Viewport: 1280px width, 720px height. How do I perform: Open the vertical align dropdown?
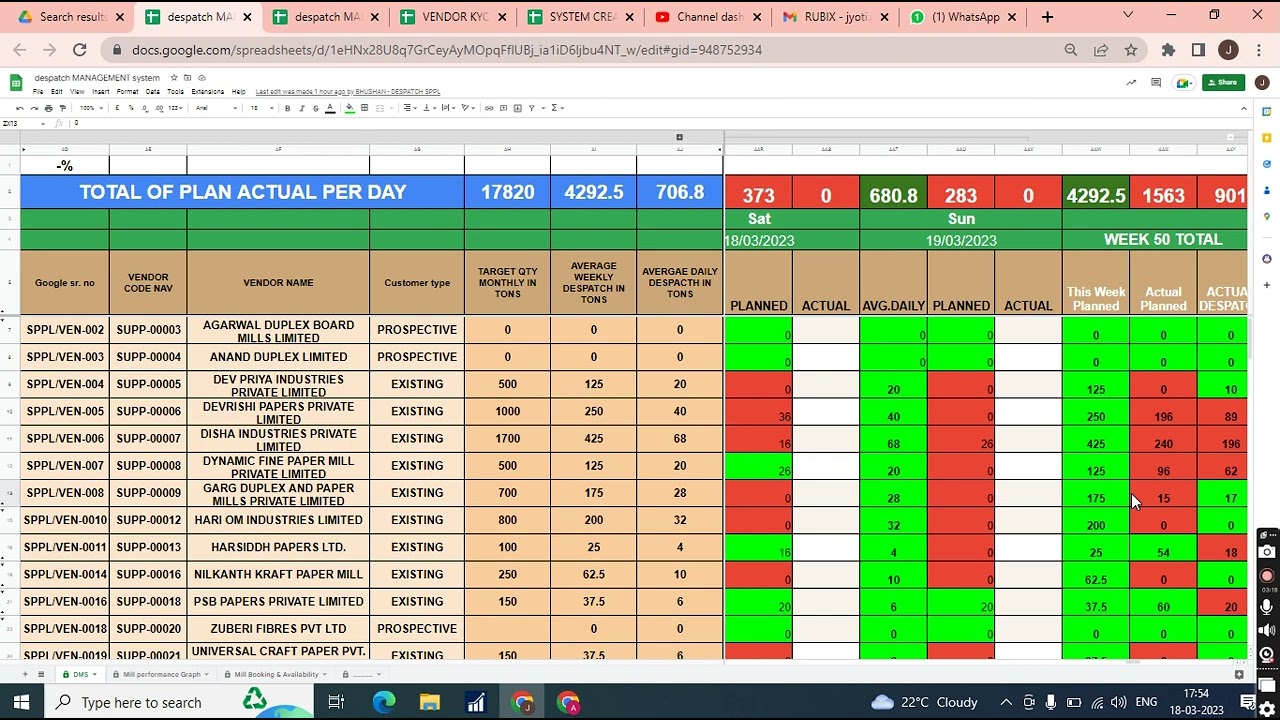click(429, 108)
